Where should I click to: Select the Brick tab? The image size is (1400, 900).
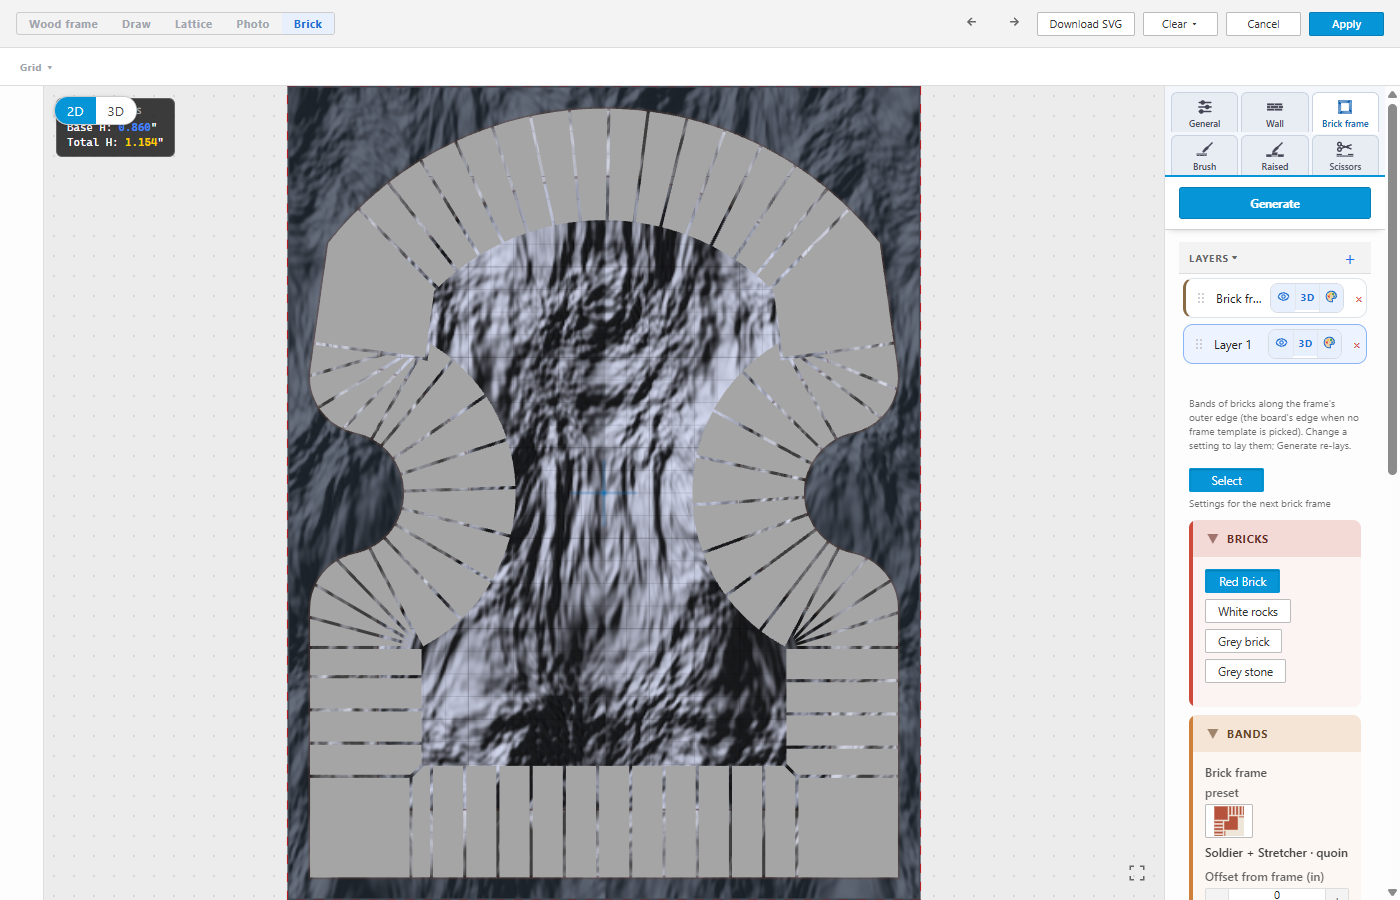click(x=308, y=24)
